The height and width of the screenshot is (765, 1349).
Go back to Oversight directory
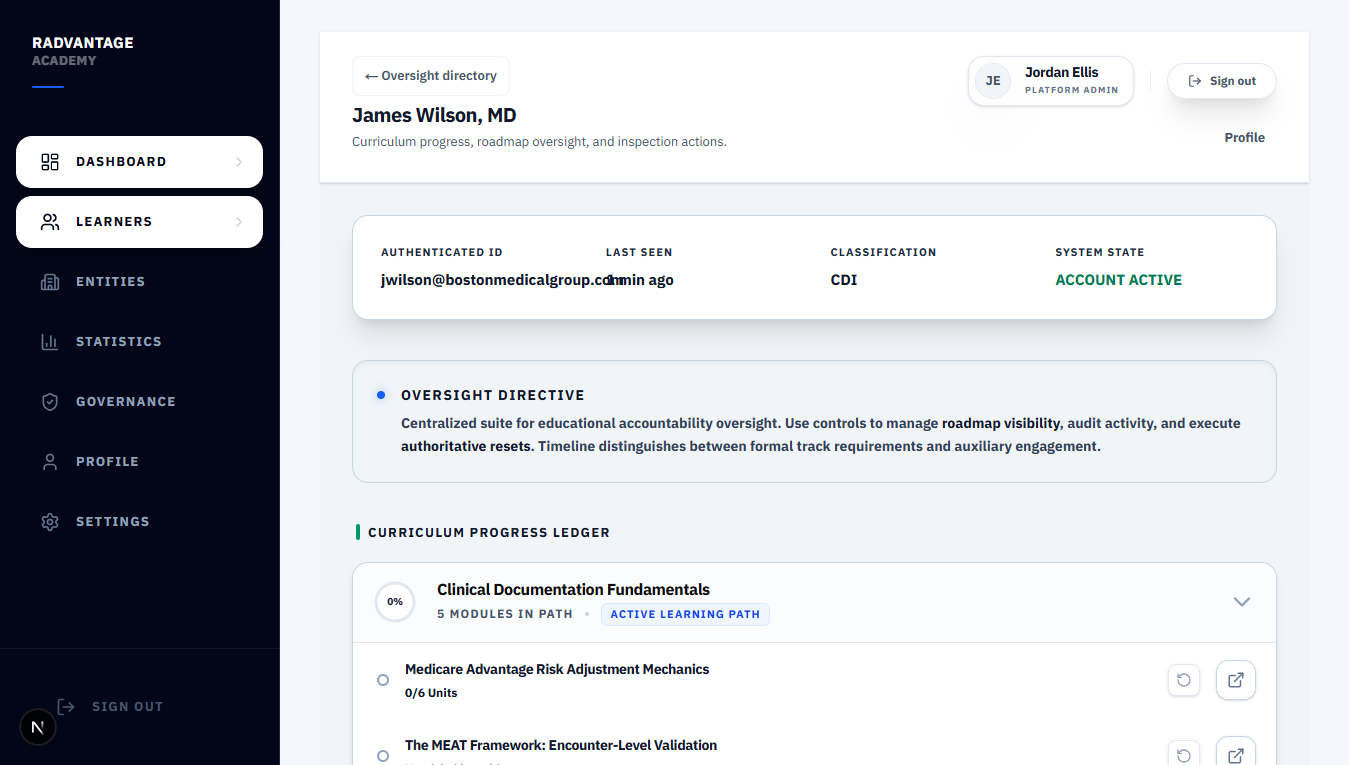[431, 76]
